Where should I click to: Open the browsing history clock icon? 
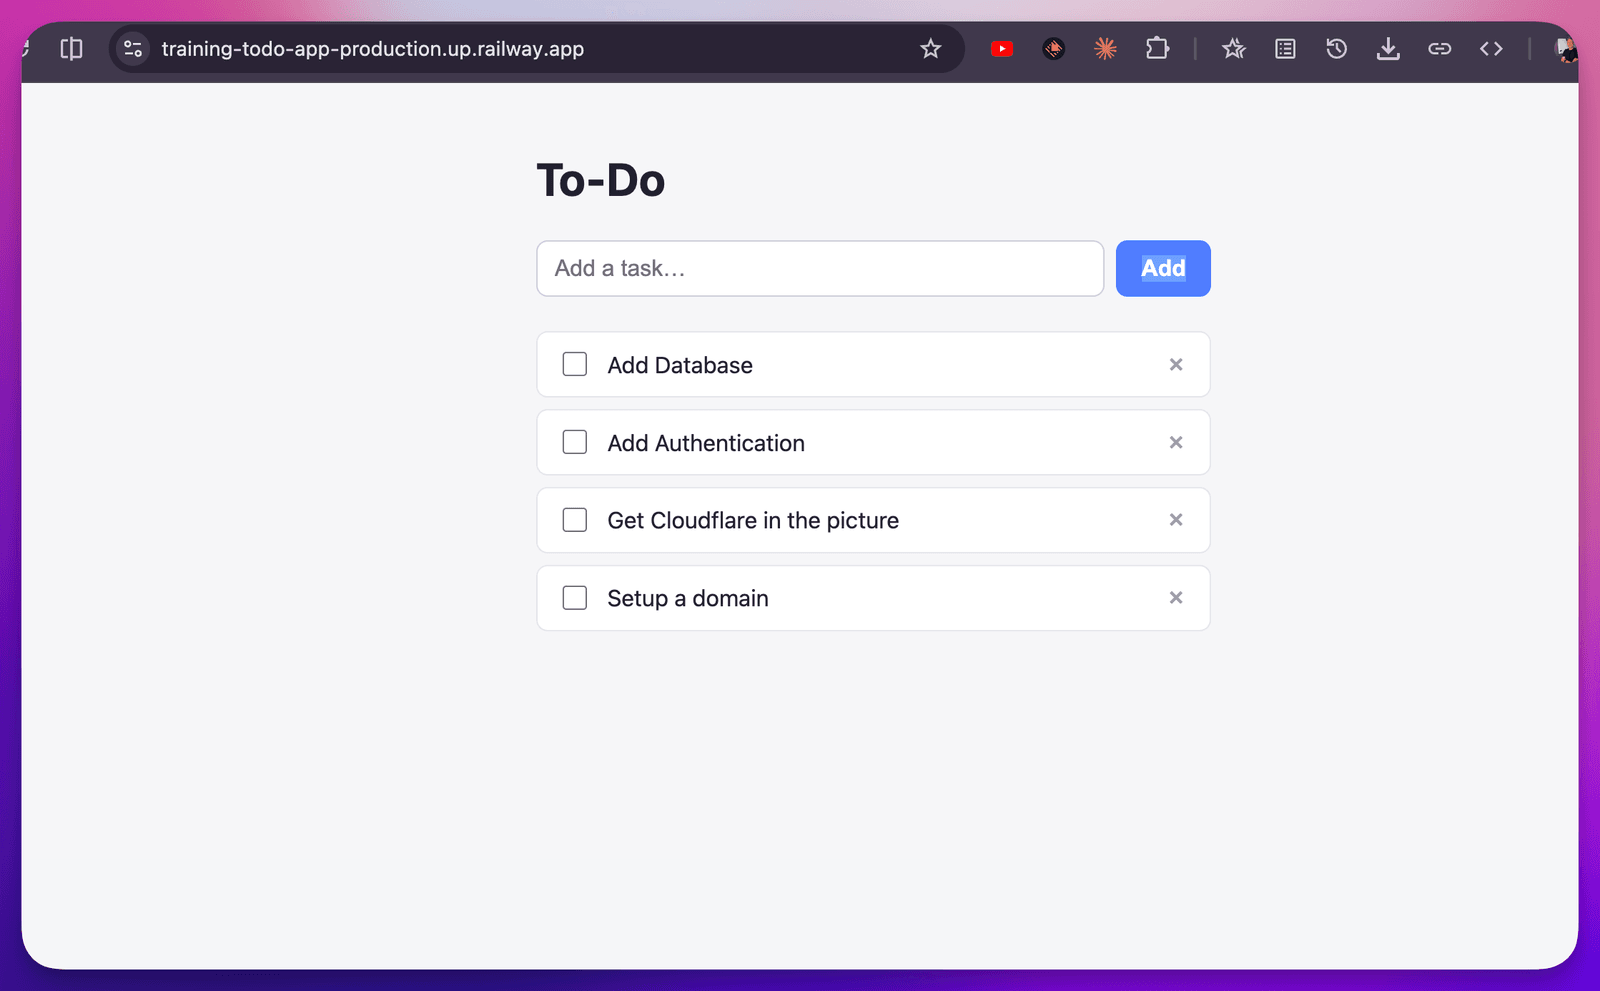(x=1337, y=48)
